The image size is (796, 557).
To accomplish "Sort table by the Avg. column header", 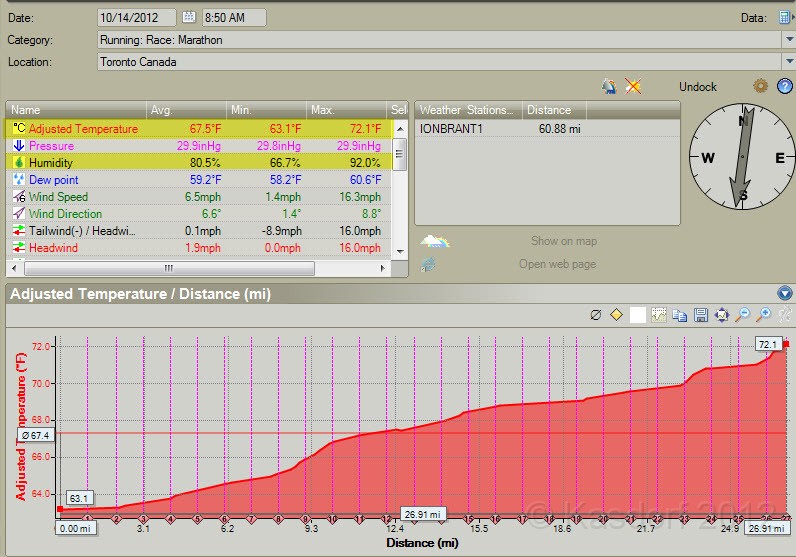I will (x=185, y=110).
